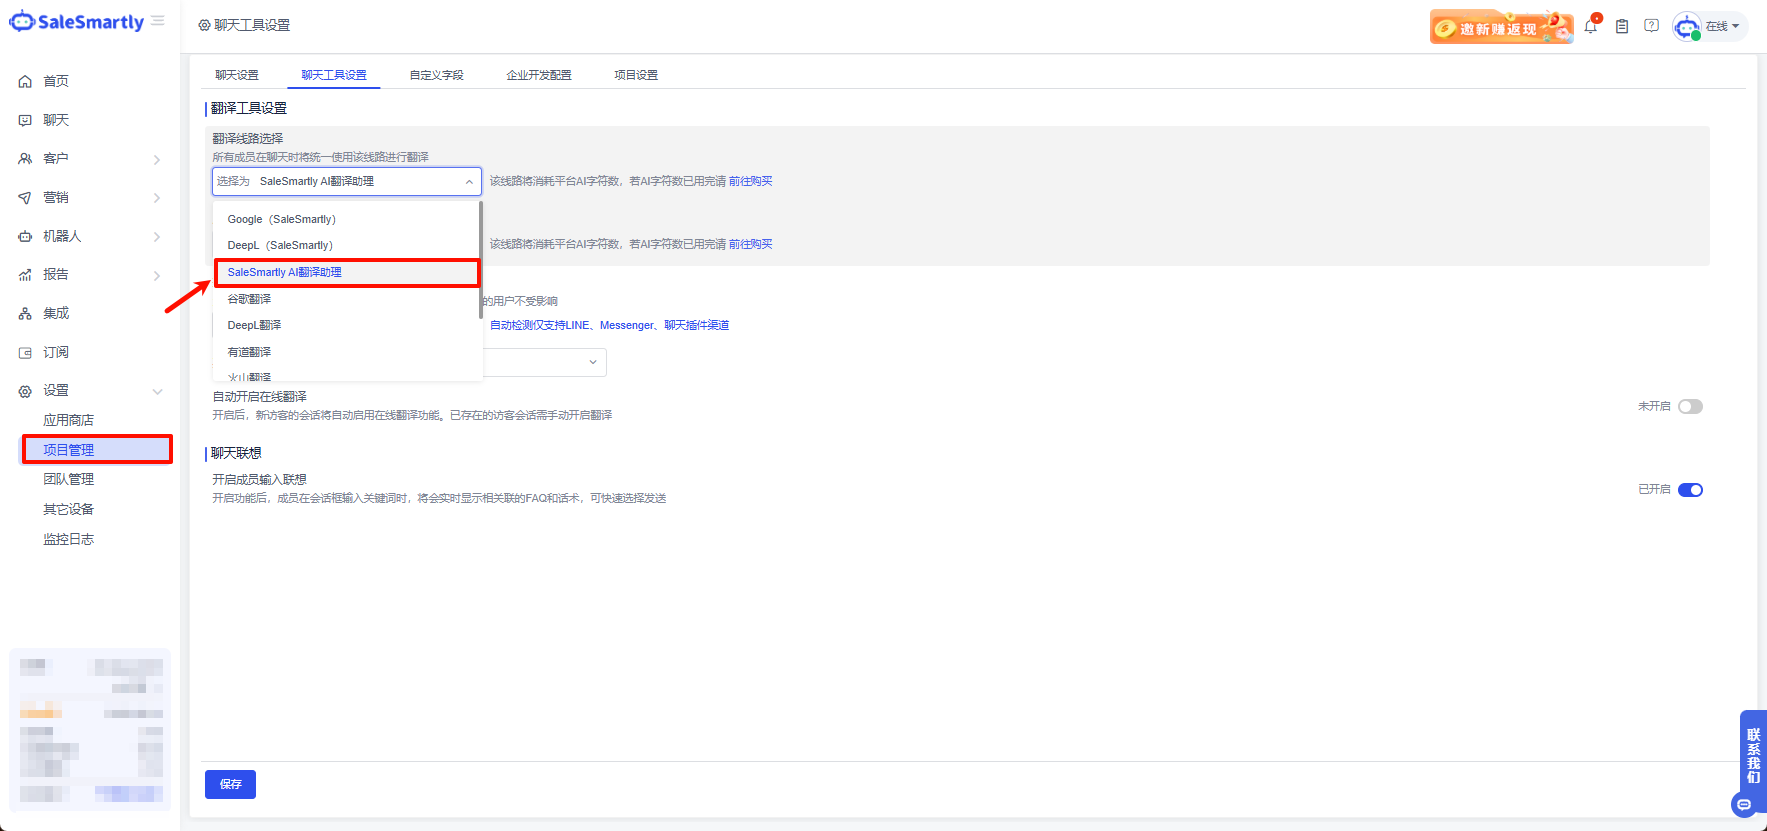This screenshot has width=1767, height=831.
Task: Click the dropdown list scrollbar
Action: coord(481,260)
